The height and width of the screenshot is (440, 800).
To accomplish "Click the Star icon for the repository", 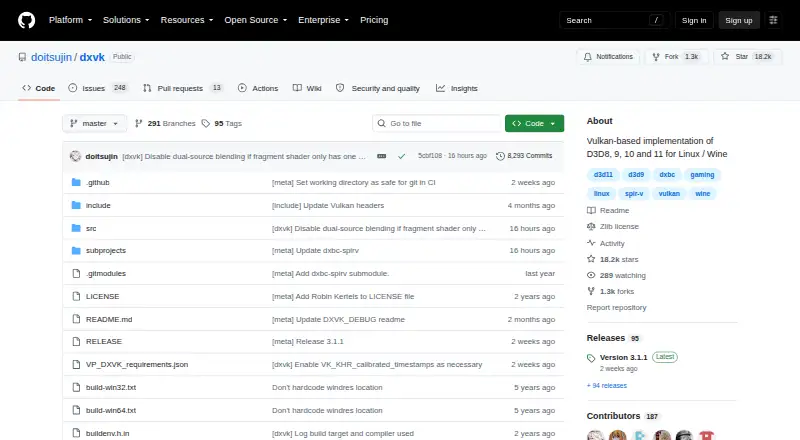I will (725, 57).
